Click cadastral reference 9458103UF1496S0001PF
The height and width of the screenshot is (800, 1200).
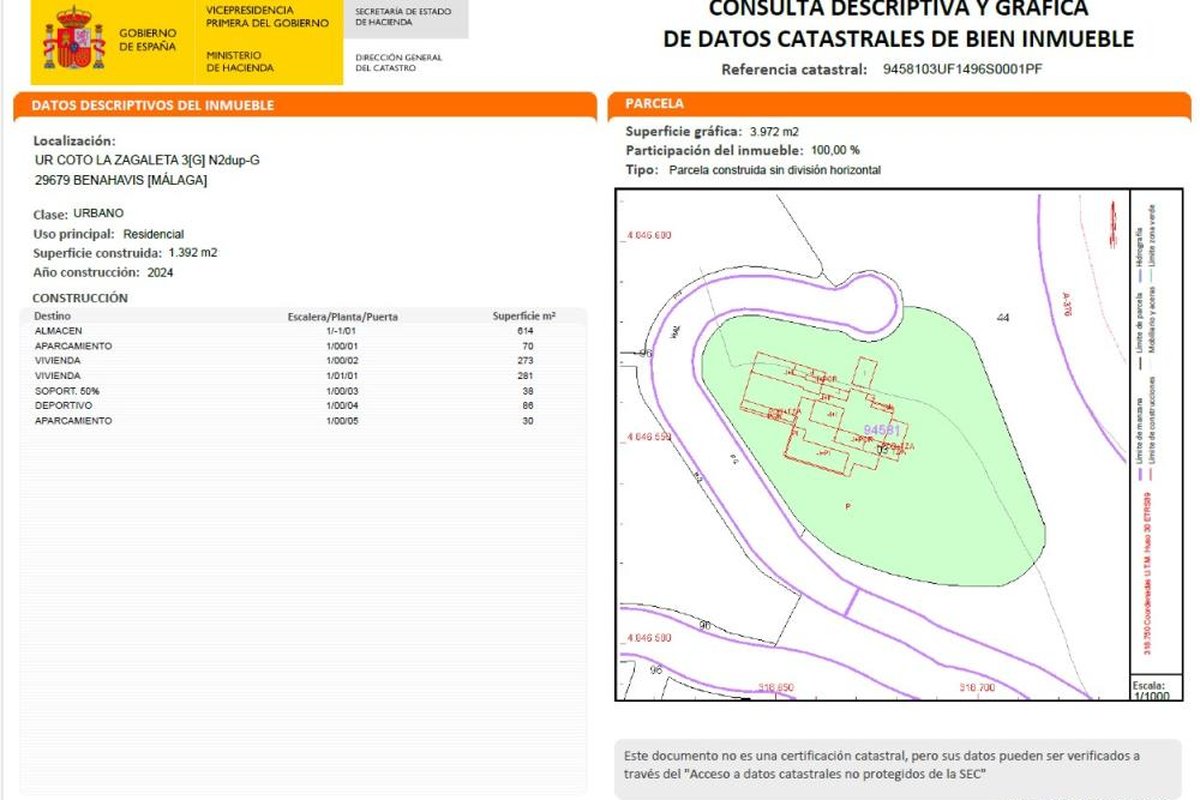click(x=963, y=70)
